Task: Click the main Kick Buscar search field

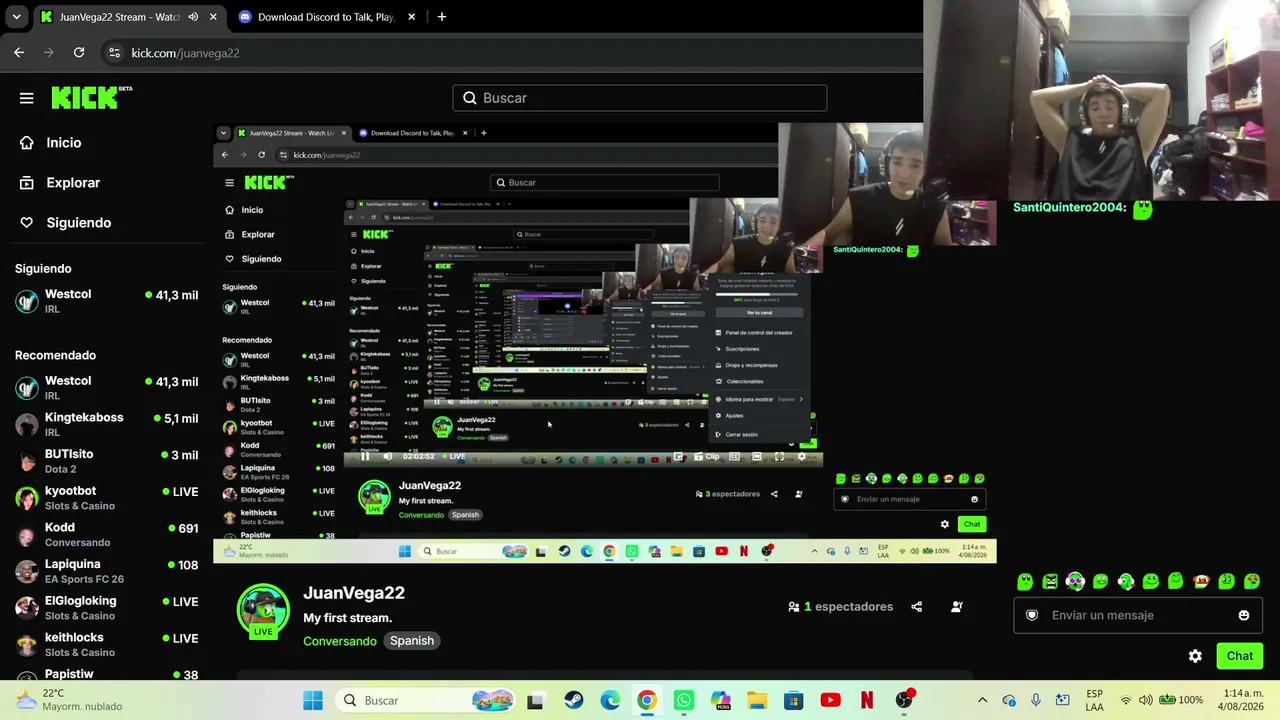Action: click(640, 98)
